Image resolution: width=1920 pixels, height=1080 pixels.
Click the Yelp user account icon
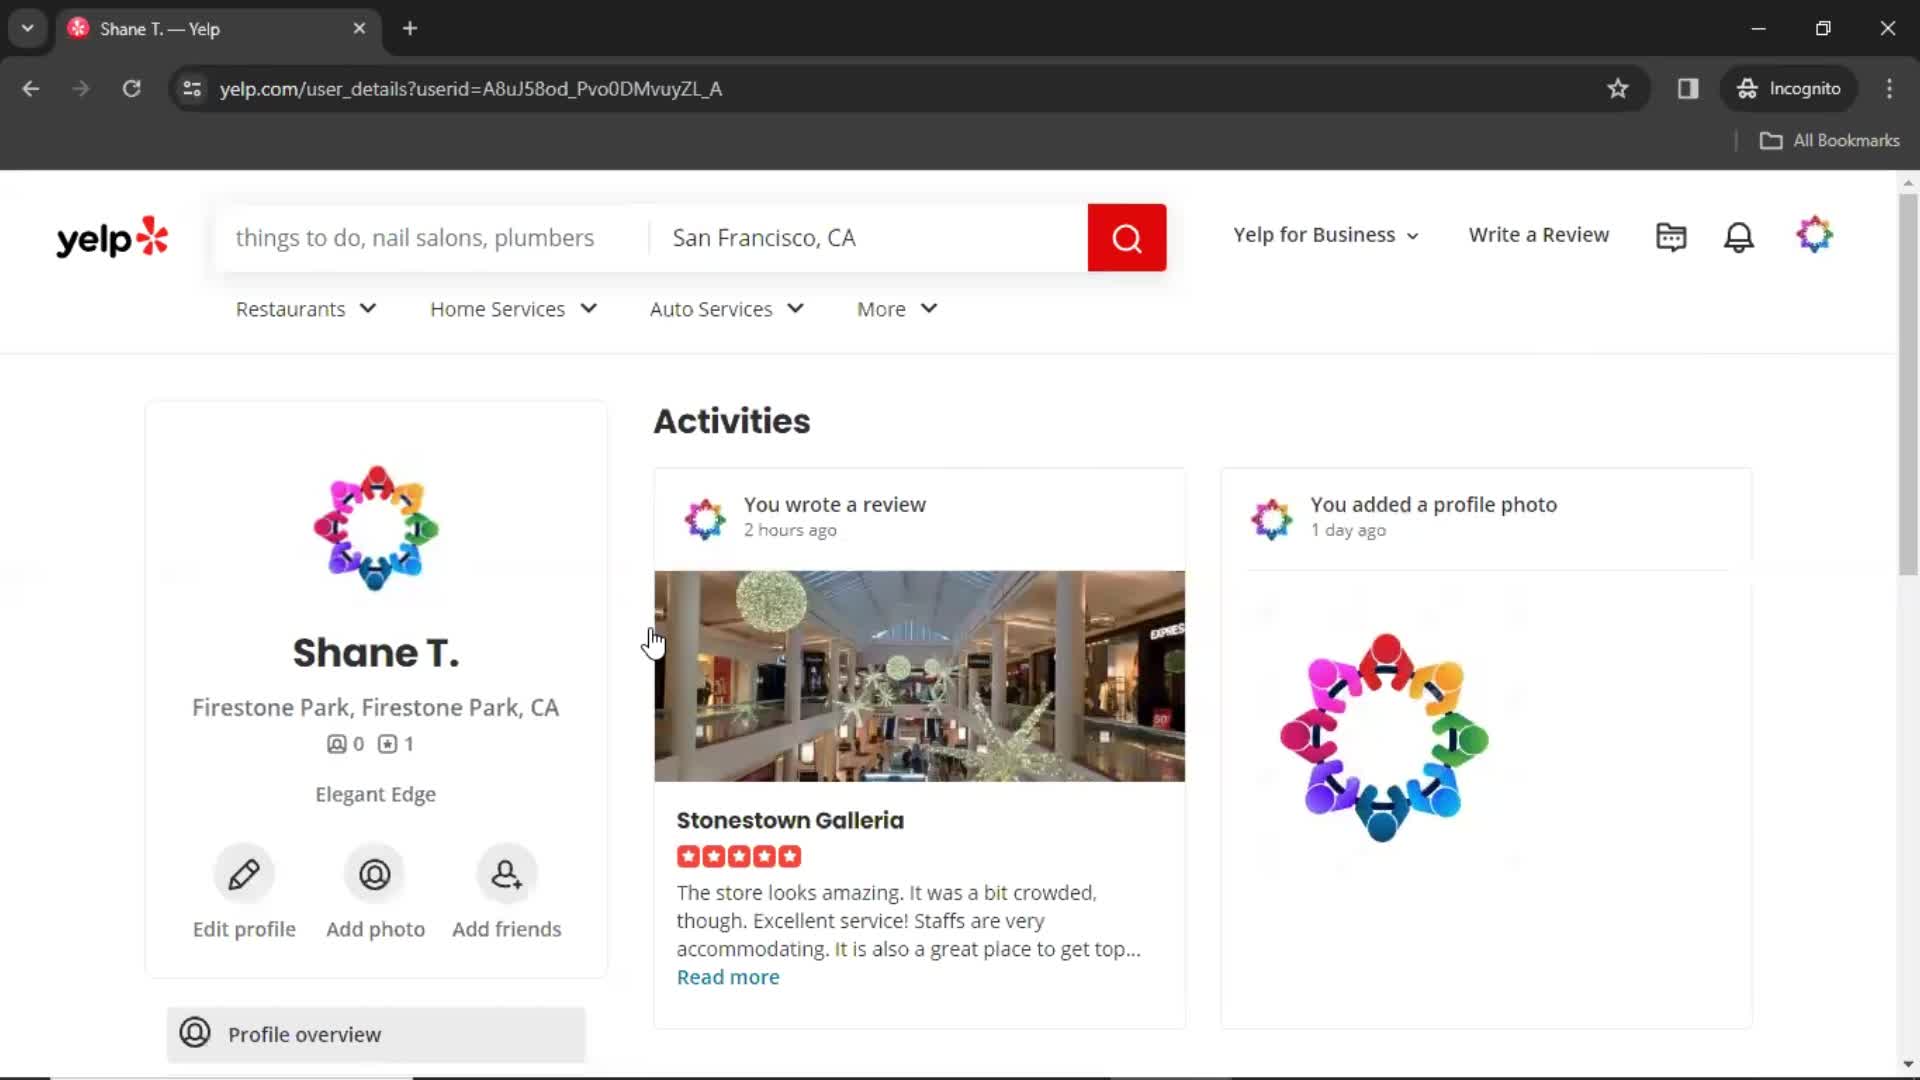[x=1815, y=235]
